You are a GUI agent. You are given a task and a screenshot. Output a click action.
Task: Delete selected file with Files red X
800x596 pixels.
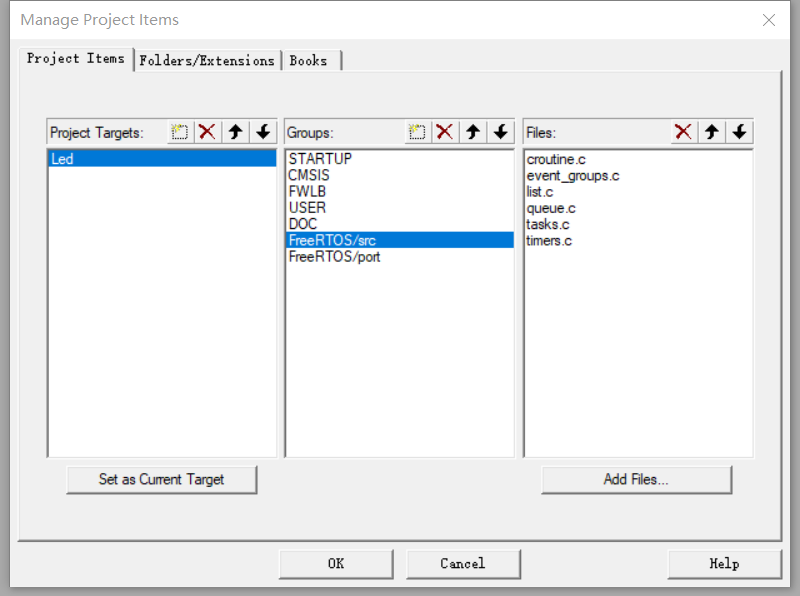click(684, 132)
